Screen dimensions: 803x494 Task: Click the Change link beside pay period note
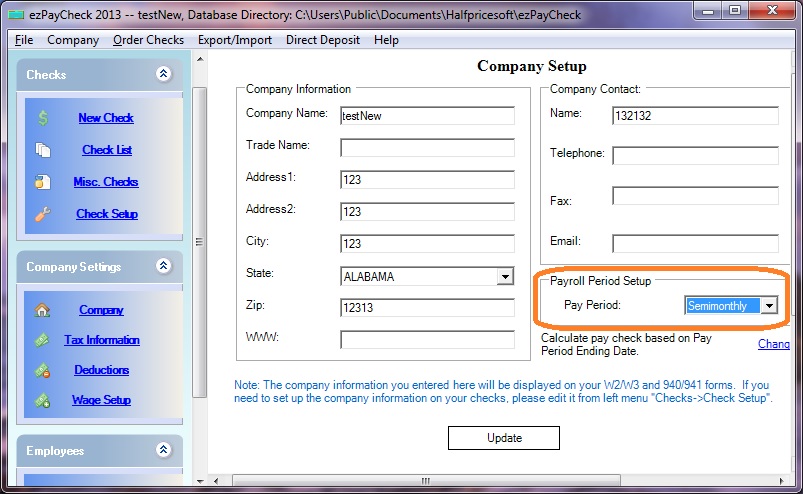coord(774,344)
